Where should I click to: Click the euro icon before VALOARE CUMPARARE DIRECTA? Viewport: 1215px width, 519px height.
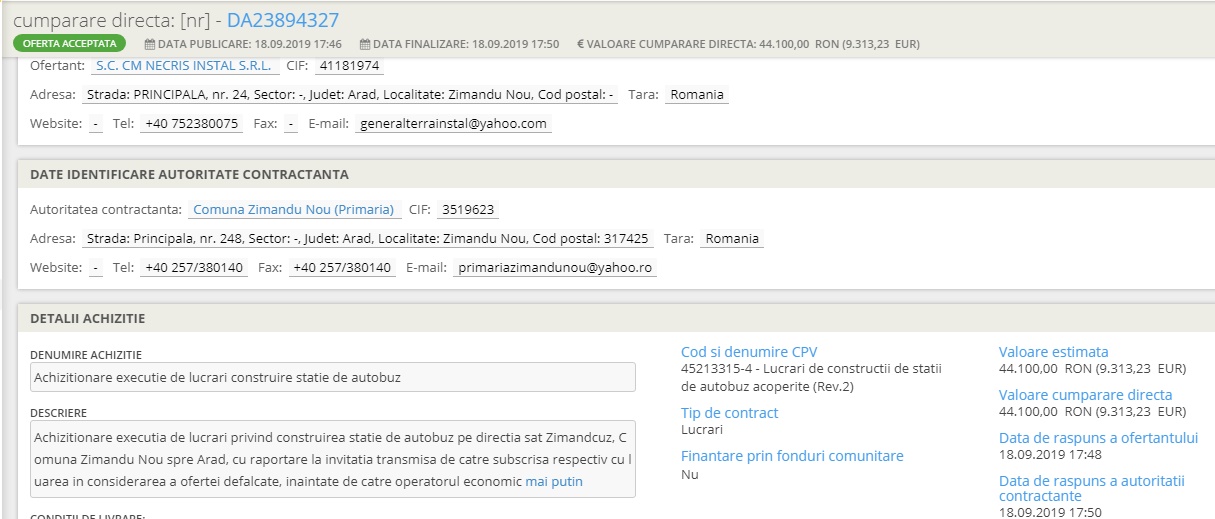click(581, 44)
